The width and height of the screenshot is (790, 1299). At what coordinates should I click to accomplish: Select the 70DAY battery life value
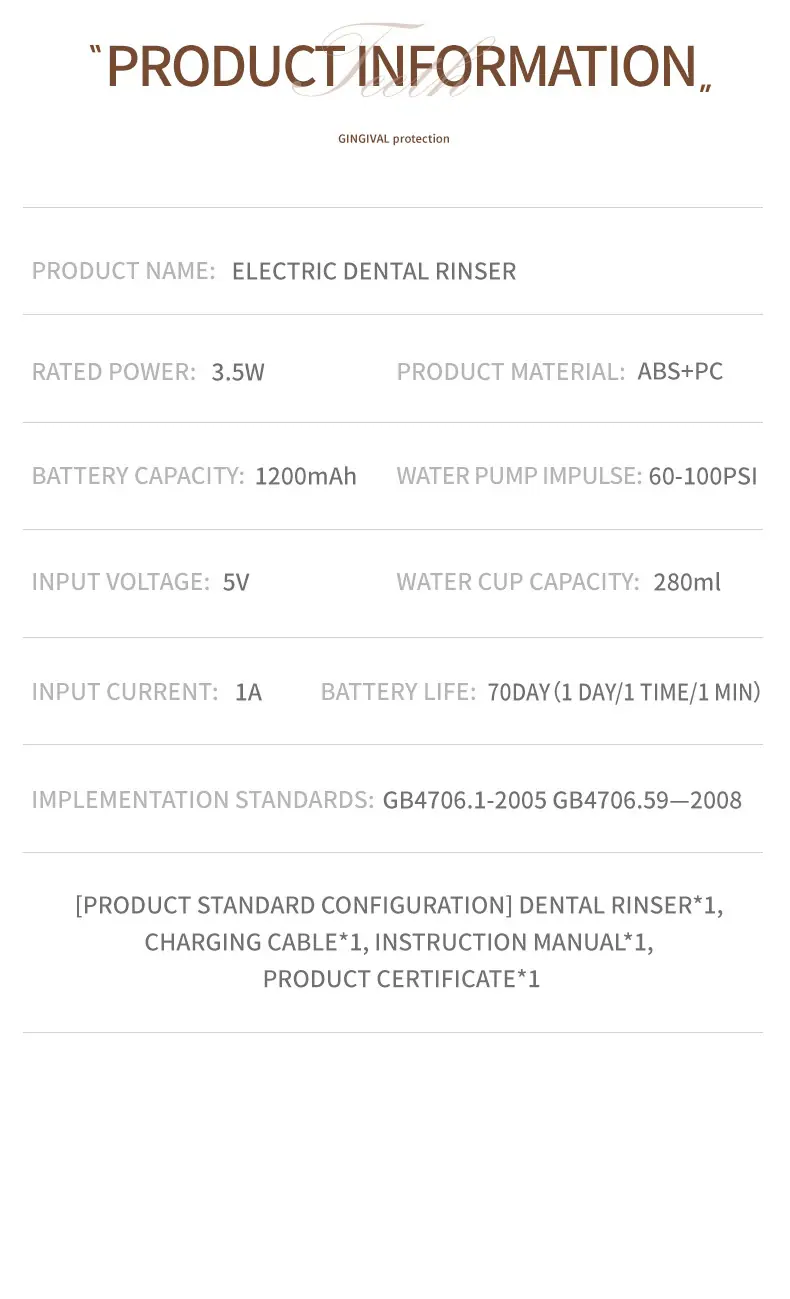(x=624, y=692)
